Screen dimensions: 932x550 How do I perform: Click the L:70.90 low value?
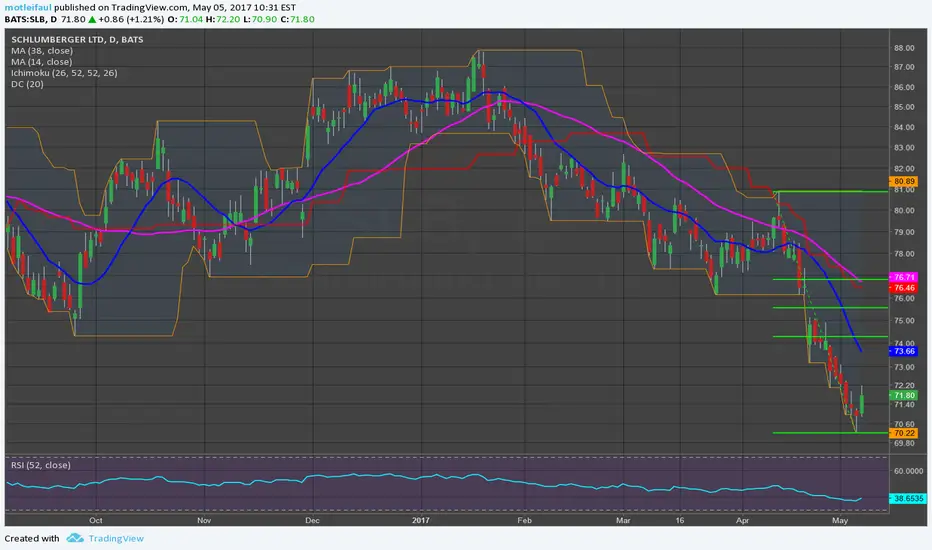pos(260,19)
